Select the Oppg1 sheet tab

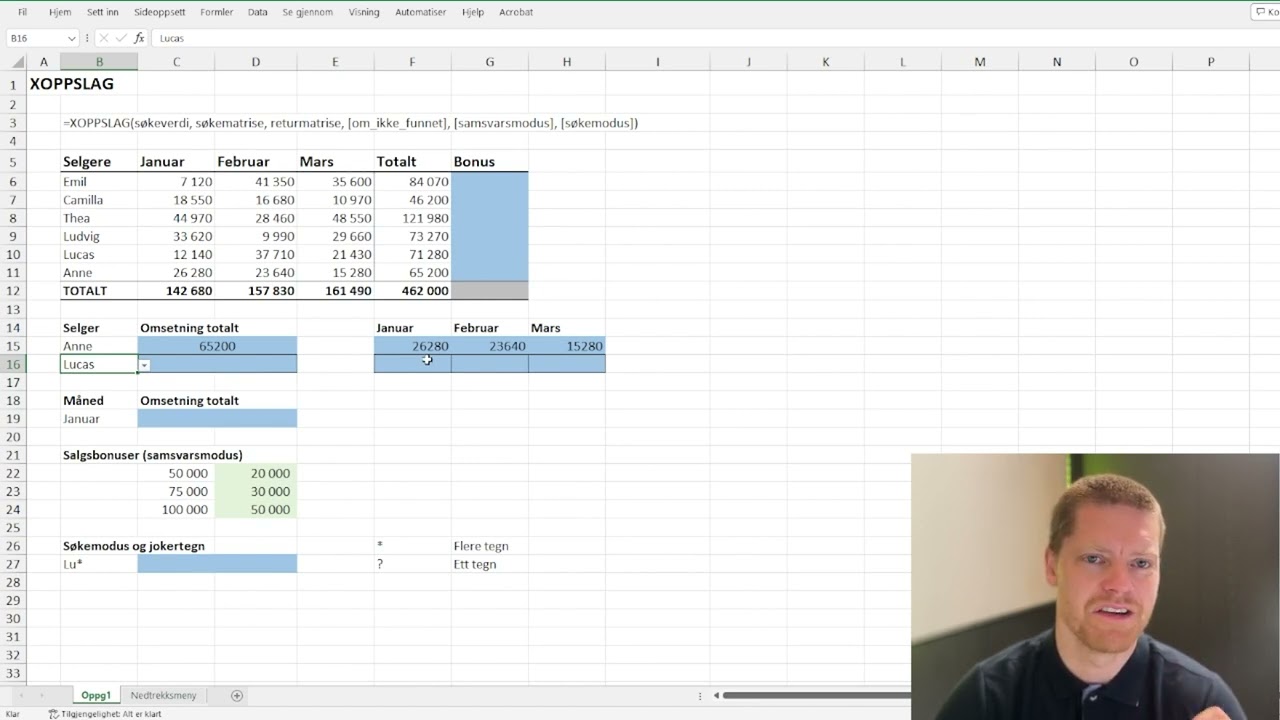tap(96, 695)
